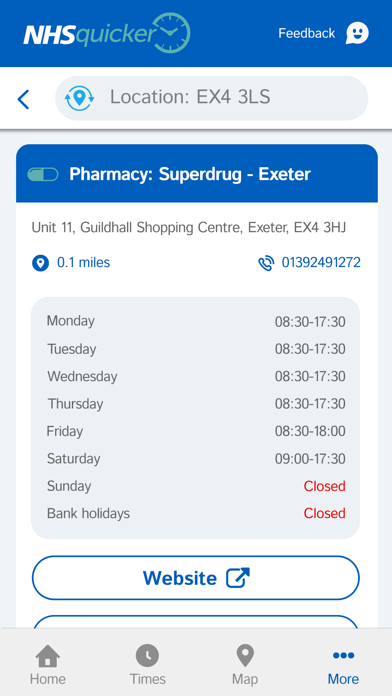Edit the Location EX4 3LS field
392x696 pixels.
212,98
